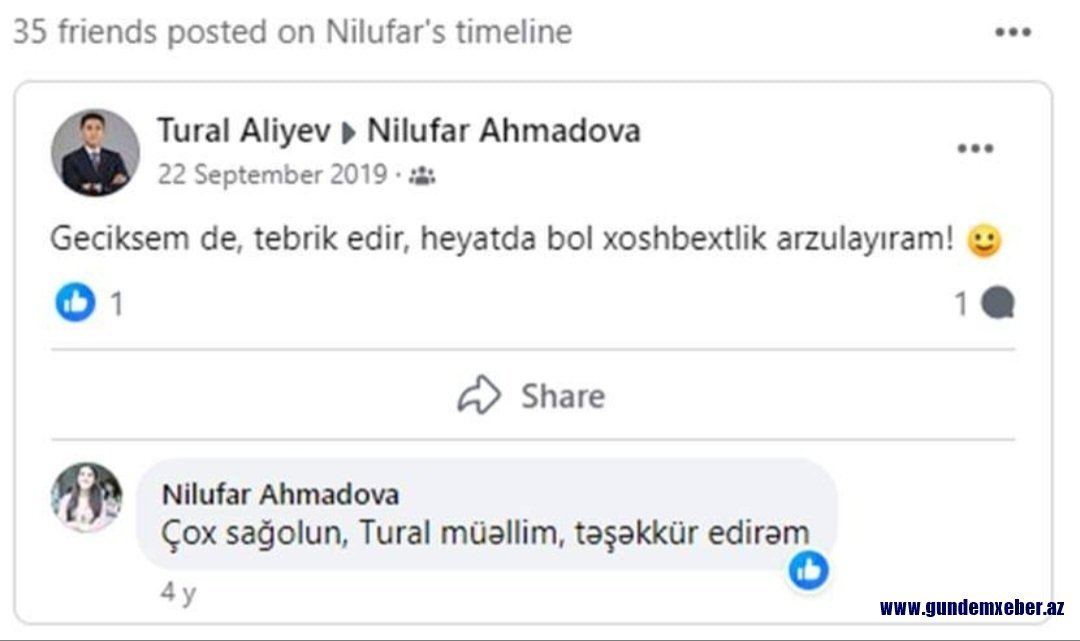Click the friends audience icon beside date
Image resolution: width=1080 pixels, height=641 pixels.
click(x=422, y=176)
